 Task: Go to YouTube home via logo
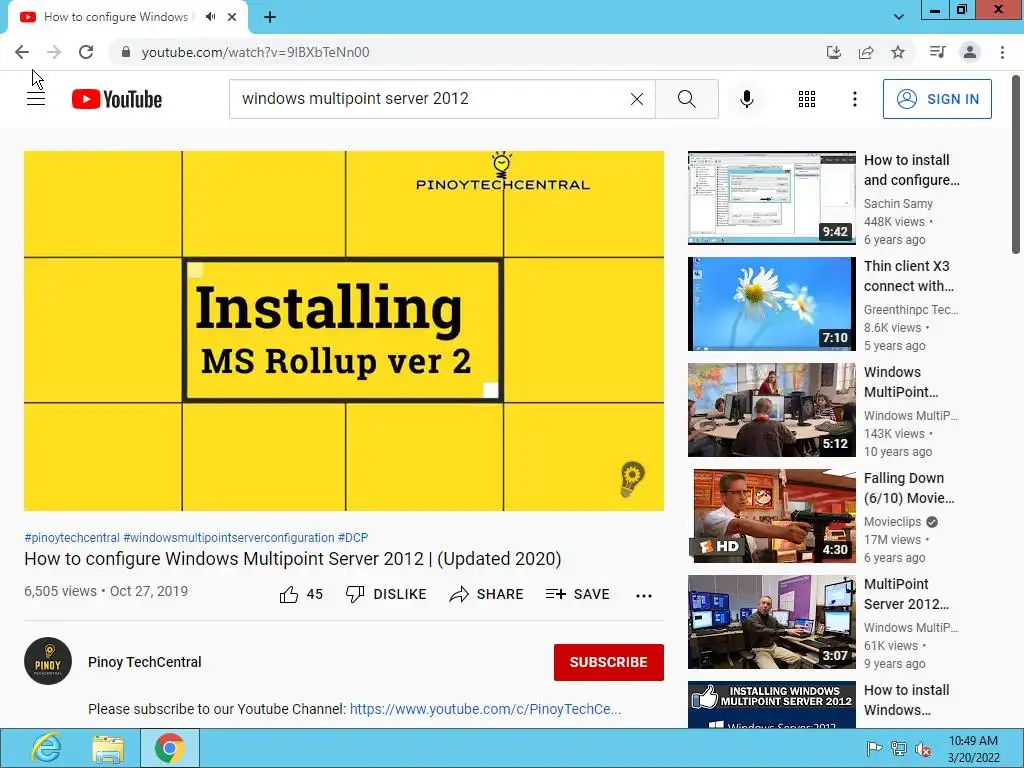117,99
